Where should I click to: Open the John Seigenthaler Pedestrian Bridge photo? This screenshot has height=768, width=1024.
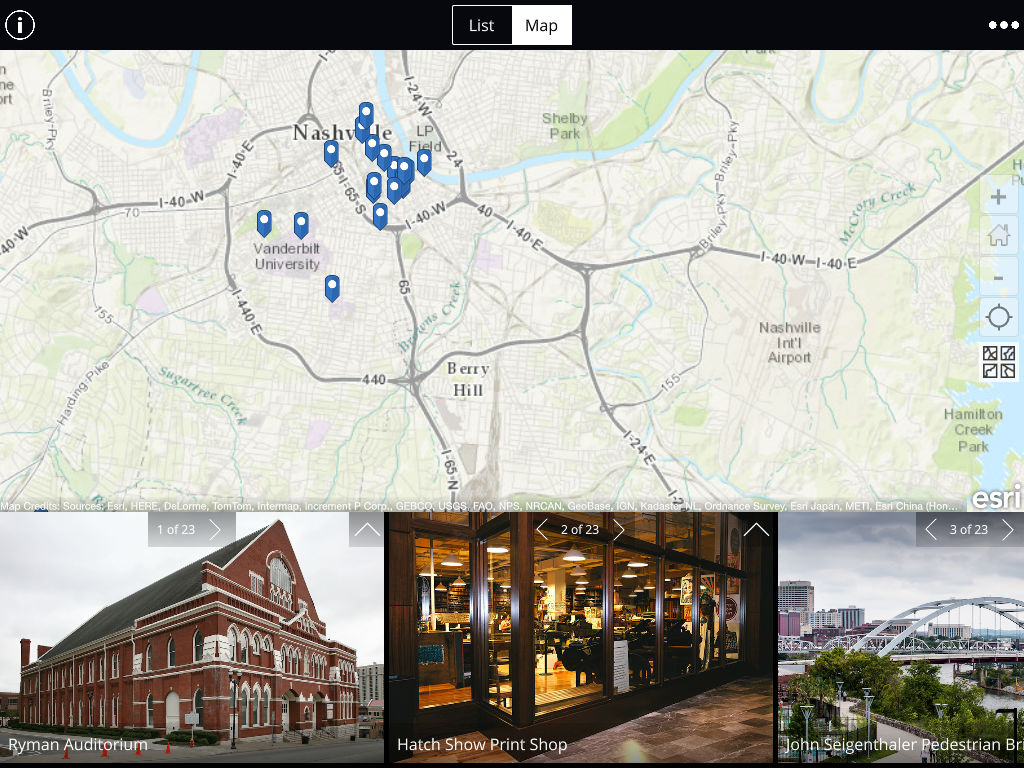[901, 638]
